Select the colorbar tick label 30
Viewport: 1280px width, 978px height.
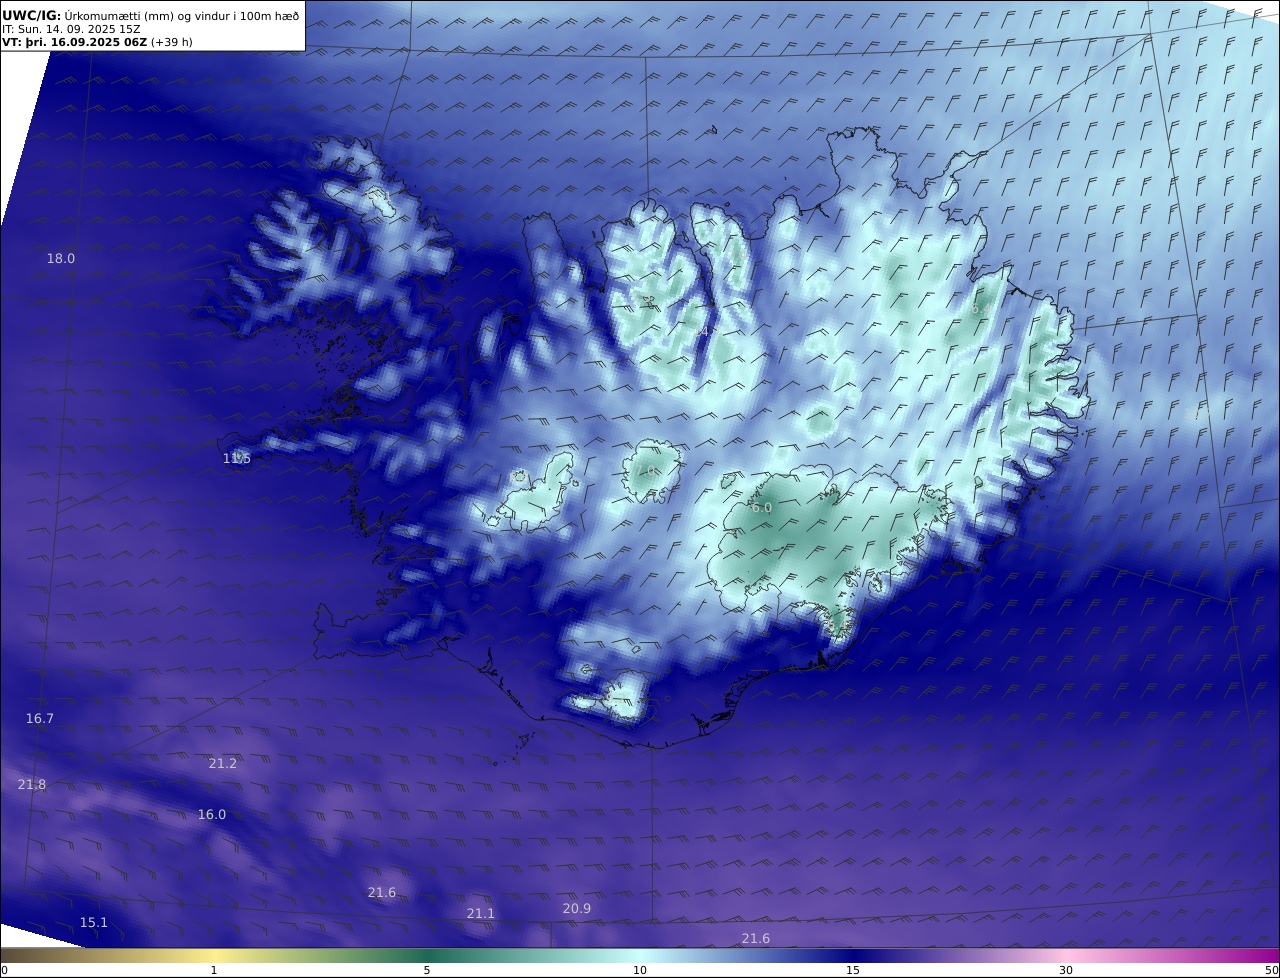[1066, 970]
